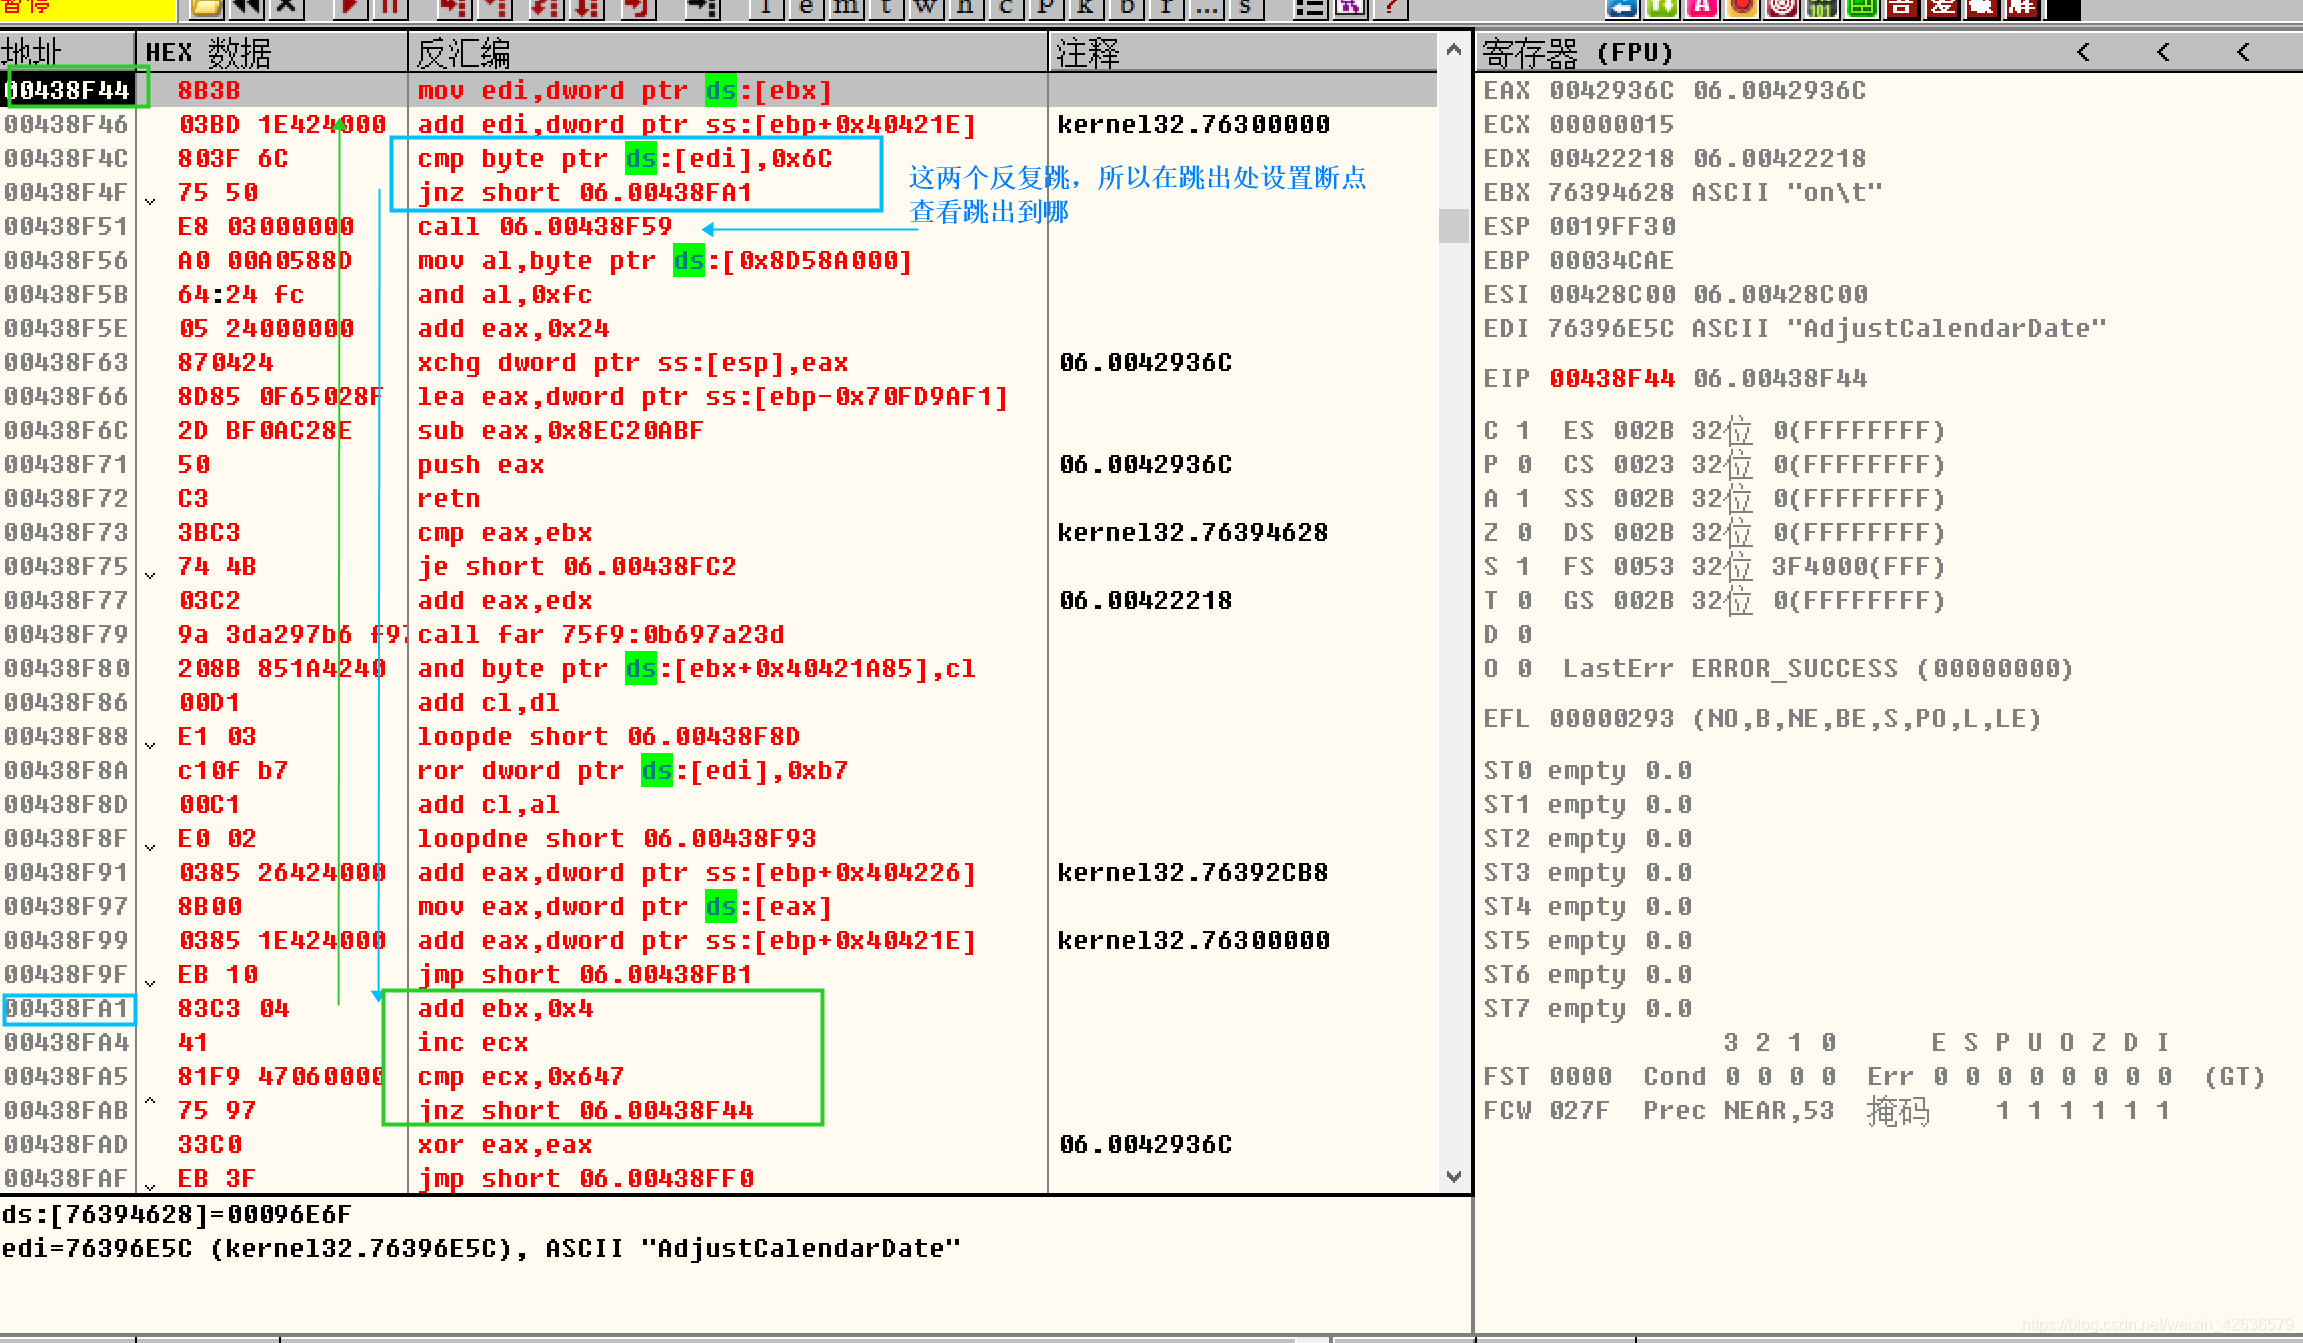This screenshot has height=1343, width=2303.
Task: Click the 注释 comment column header
Action: (x=1243, y=52)
